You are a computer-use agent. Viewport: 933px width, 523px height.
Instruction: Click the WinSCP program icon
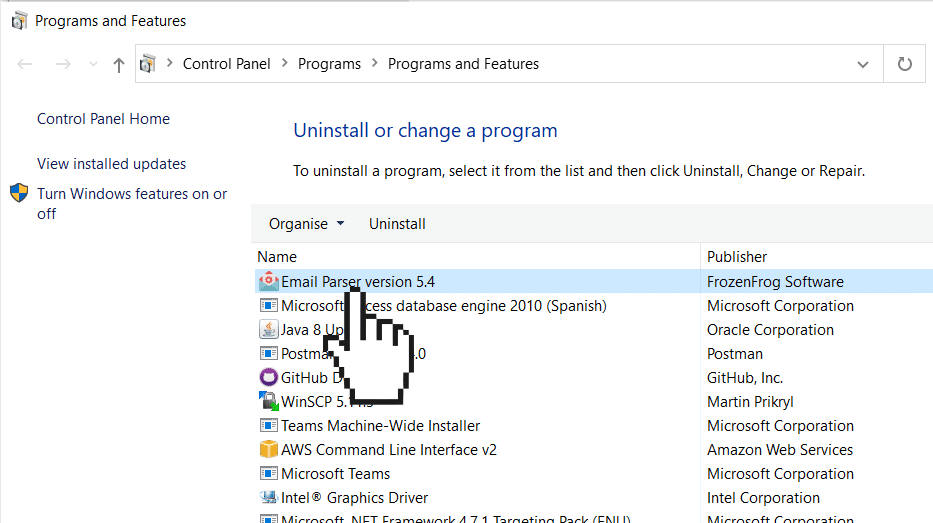(269, 401)
